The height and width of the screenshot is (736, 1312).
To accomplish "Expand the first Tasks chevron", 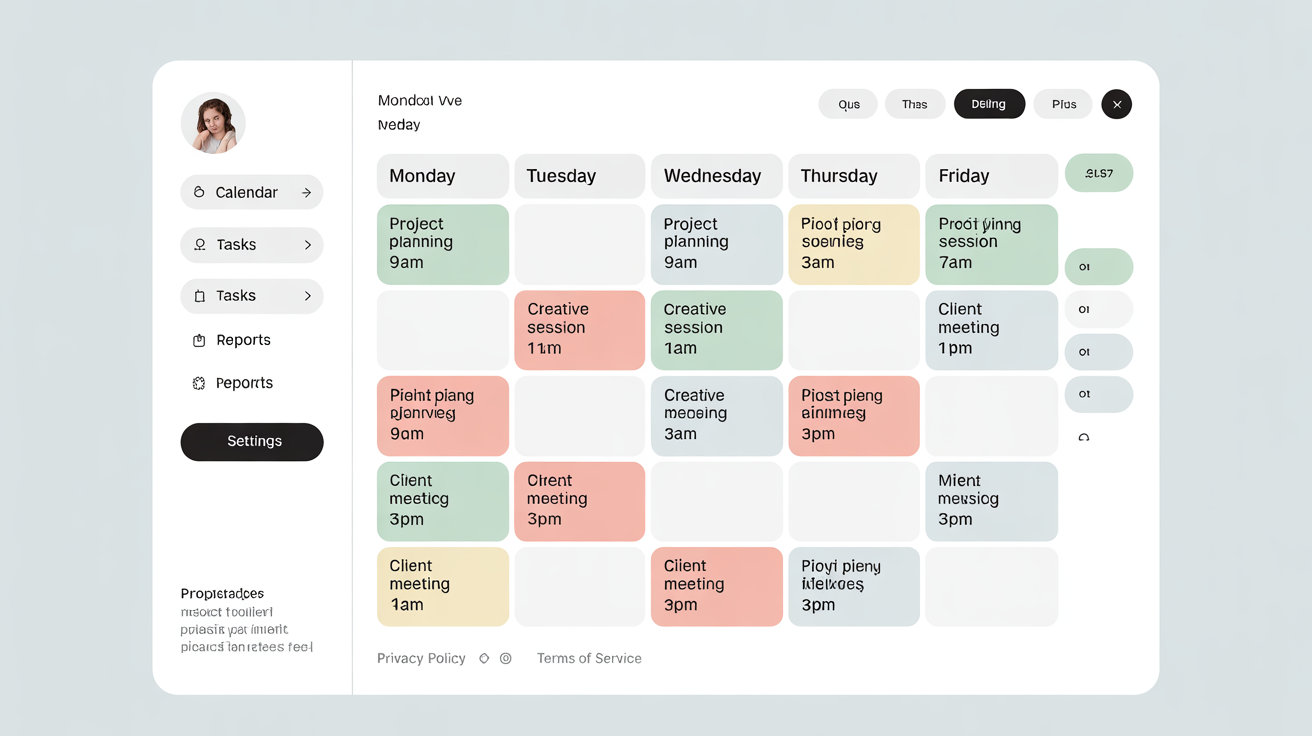I will [x=310, y=244].
